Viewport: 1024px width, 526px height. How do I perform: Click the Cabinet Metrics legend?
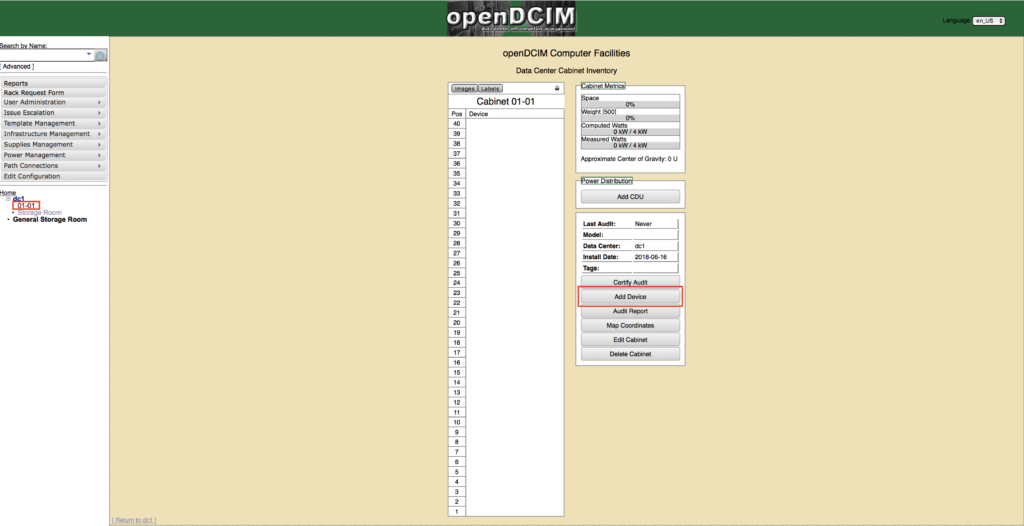603,86
